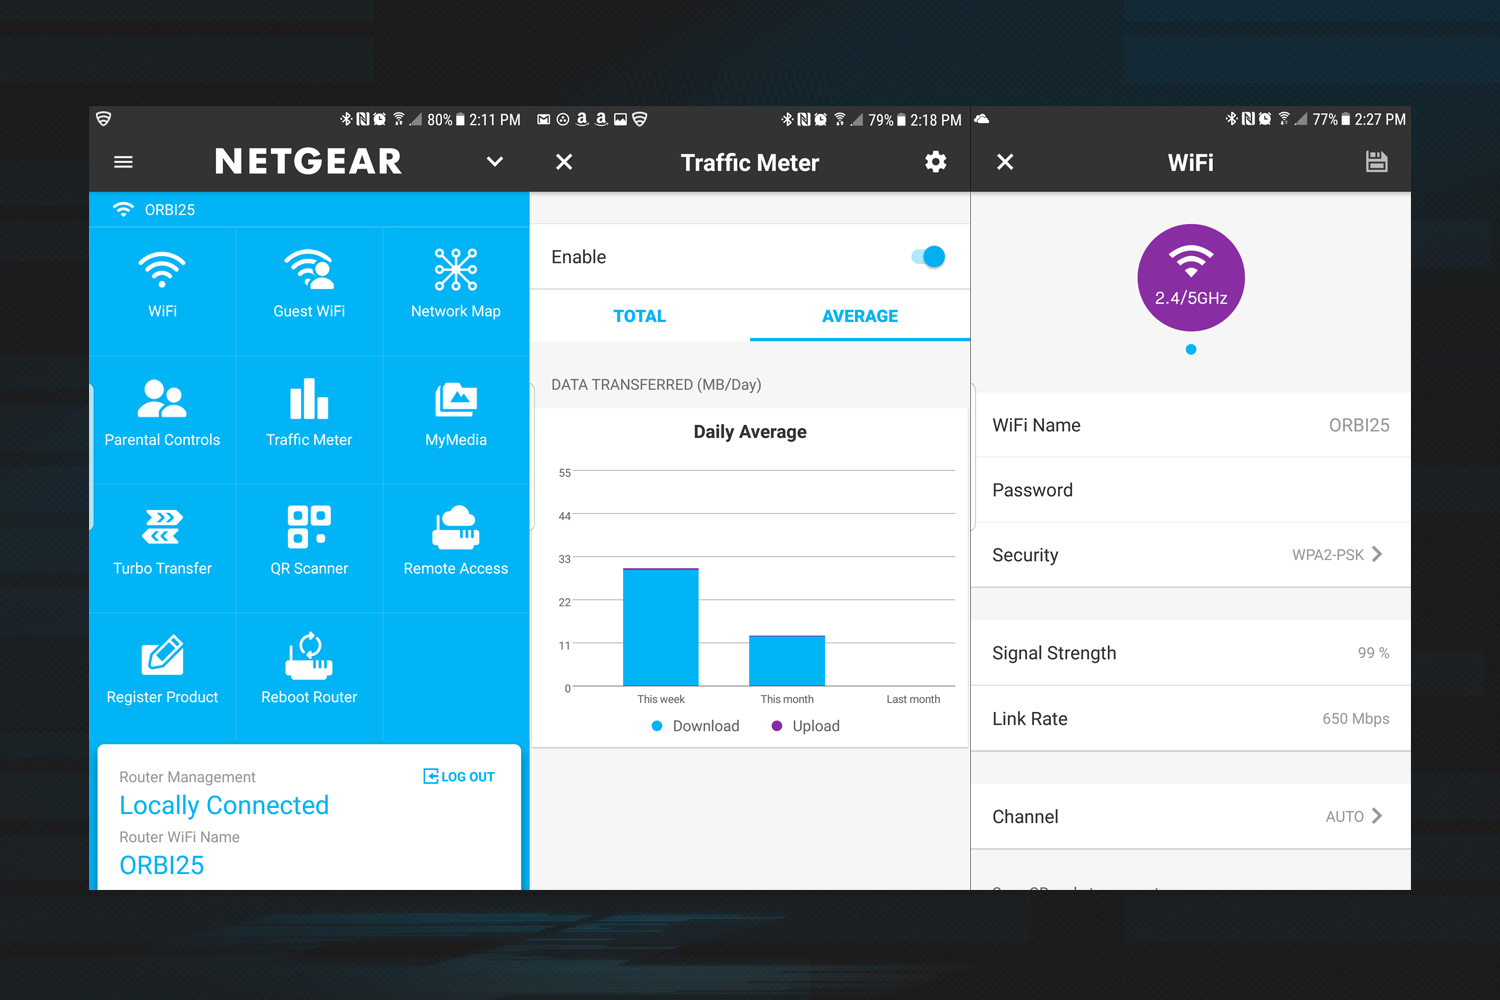The width and height of the screenshot is (1500, 1000).
Task: Switch to the AVERAGE tab
Action: pos(860,316)
